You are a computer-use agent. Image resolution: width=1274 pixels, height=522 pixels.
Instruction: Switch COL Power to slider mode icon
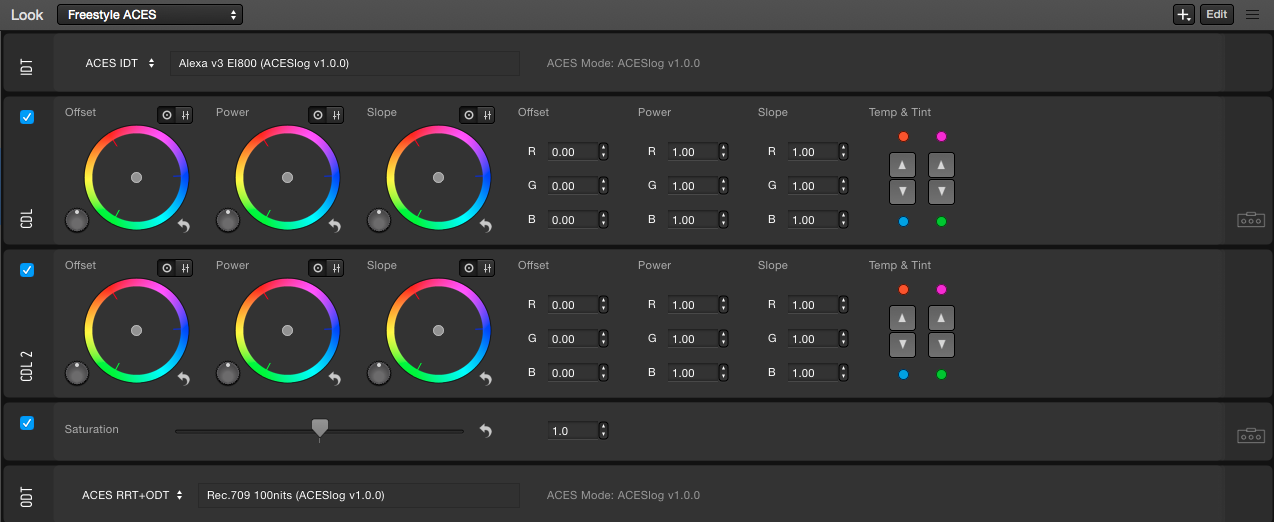point(335,115)
